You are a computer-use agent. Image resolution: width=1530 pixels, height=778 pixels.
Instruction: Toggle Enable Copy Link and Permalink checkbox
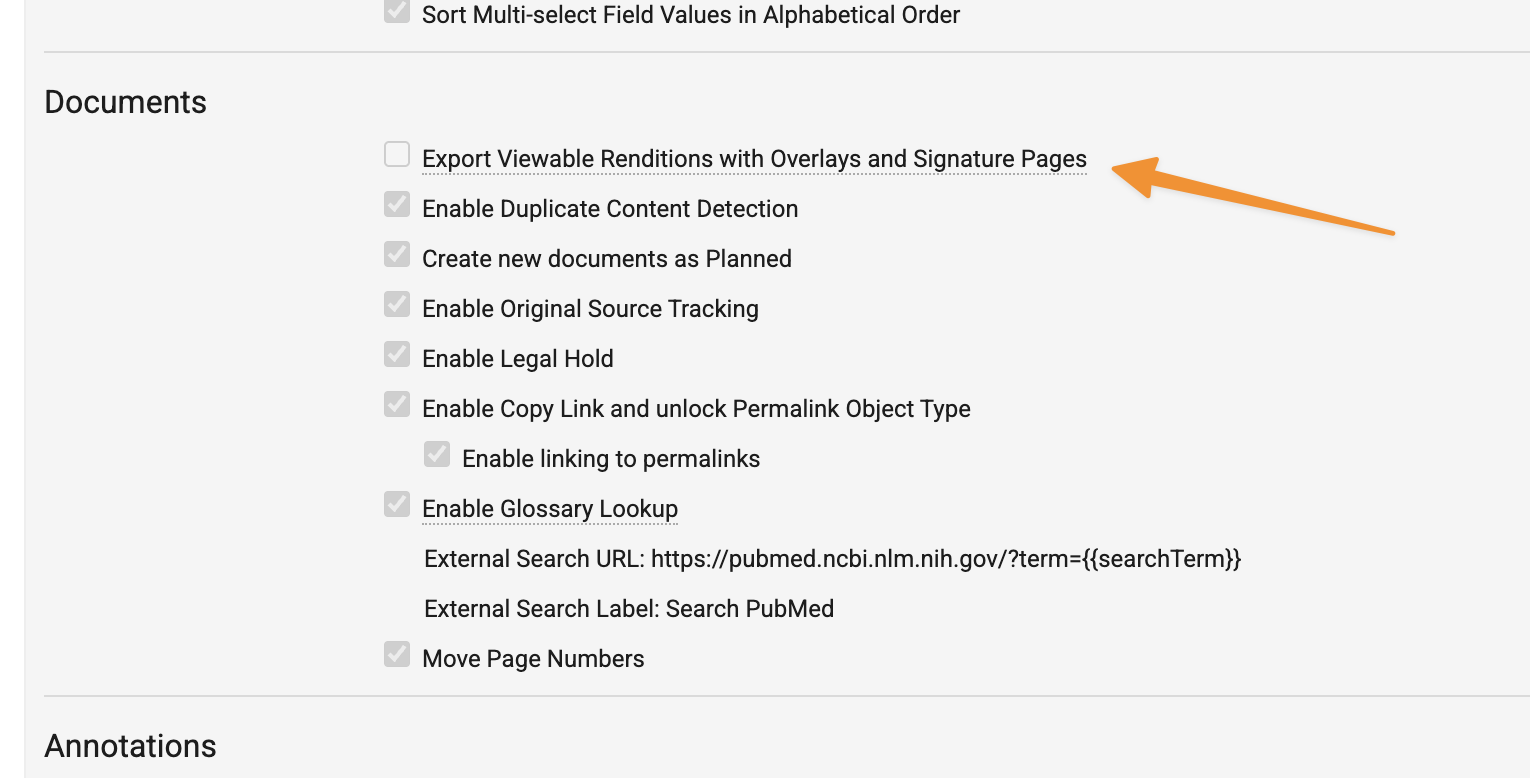pyautogui.click(x=397, y=405)
